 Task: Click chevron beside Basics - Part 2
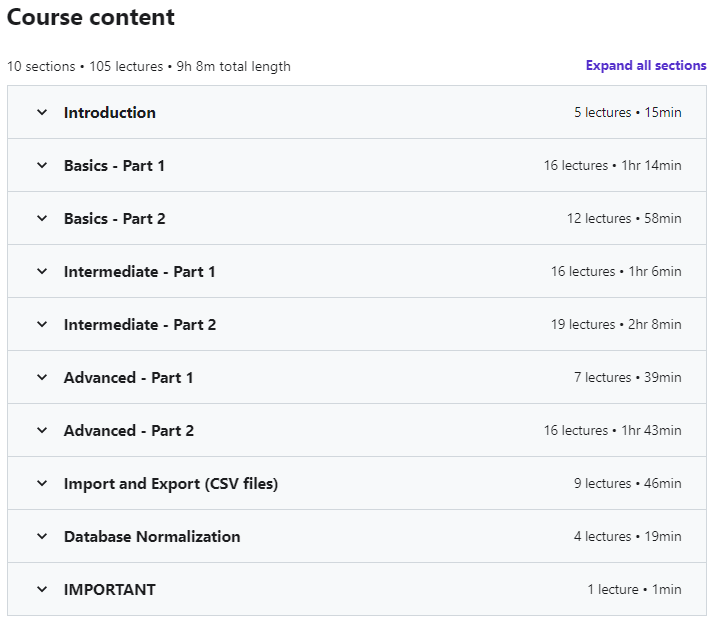tap(42, 219)
